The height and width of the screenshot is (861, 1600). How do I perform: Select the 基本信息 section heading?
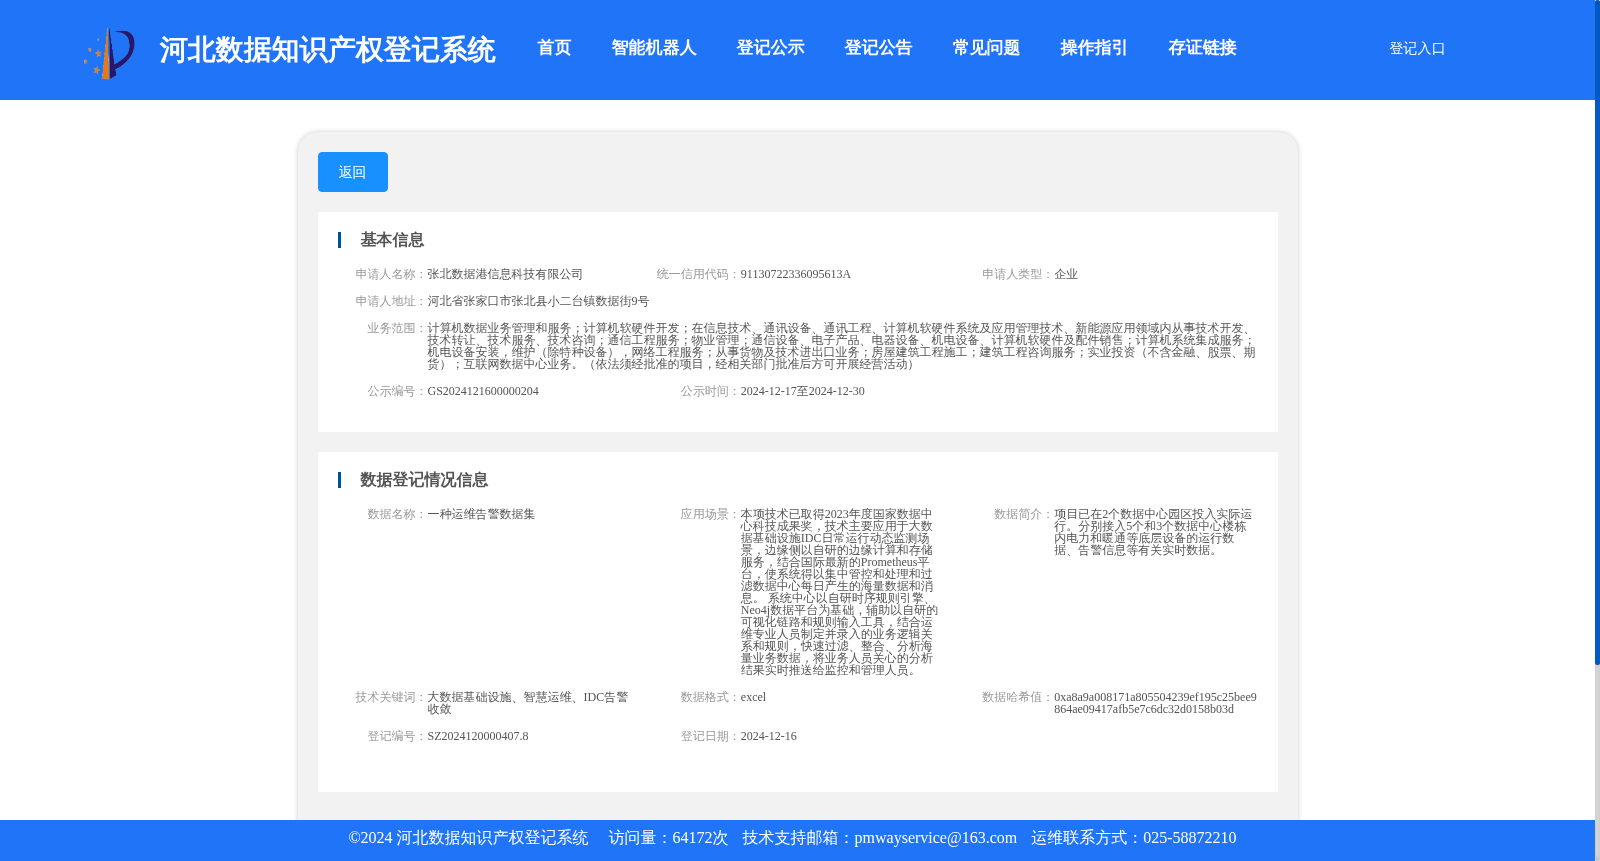point(392,240)
